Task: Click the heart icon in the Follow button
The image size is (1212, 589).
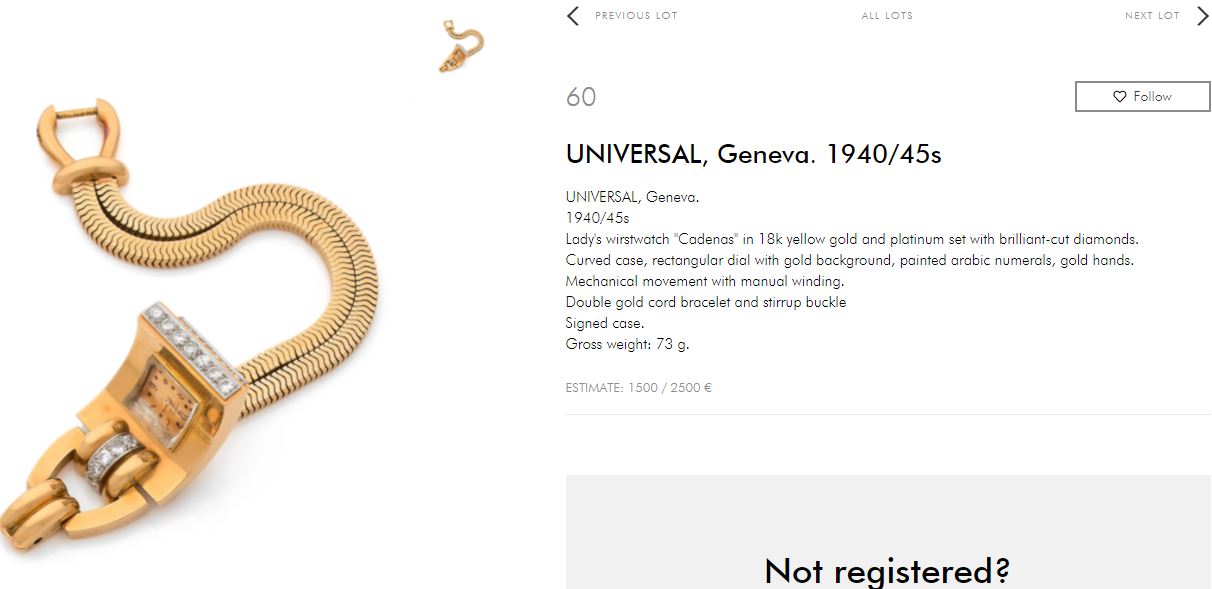Action: point(1120,96)
